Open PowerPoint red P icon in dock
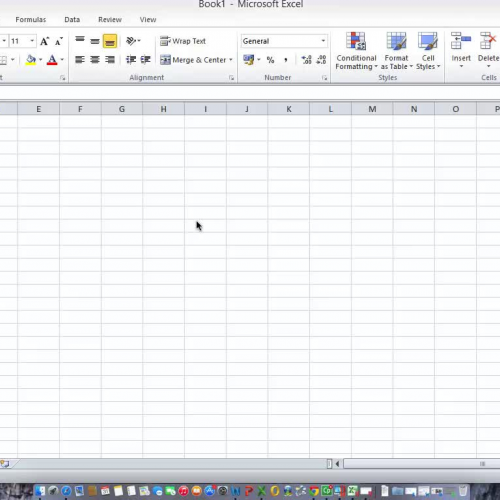 (x=249, y=491)
